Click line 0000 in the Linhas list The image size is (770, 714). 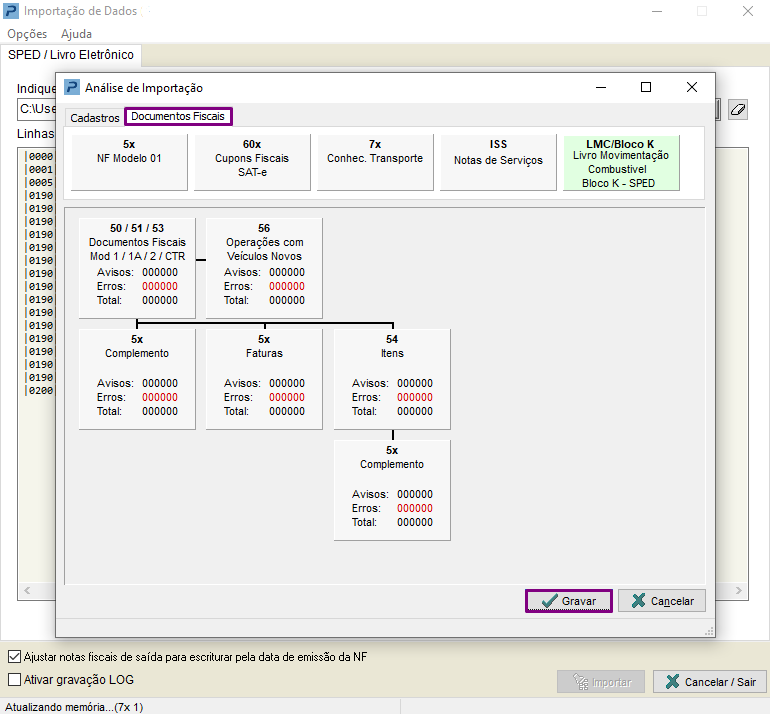tap(40, 157)
